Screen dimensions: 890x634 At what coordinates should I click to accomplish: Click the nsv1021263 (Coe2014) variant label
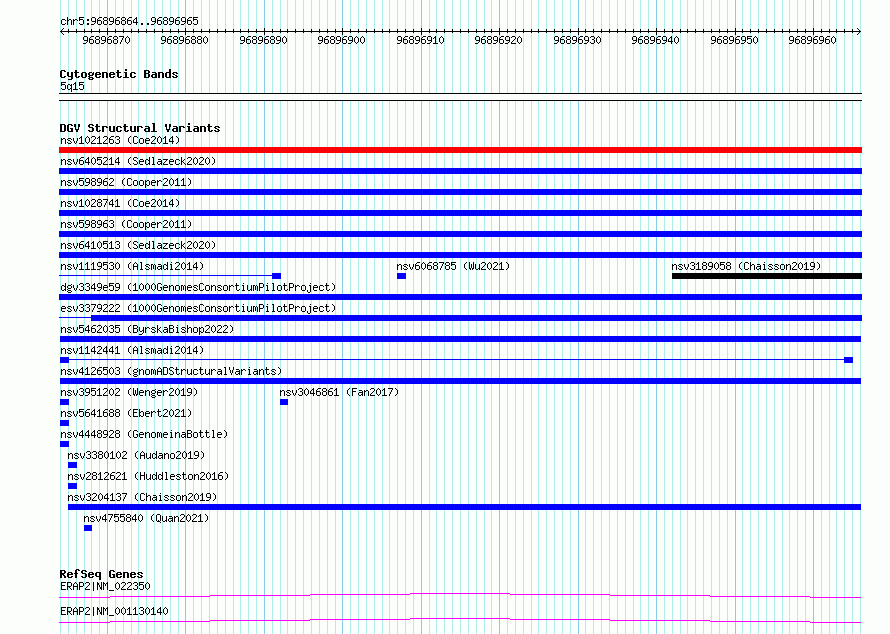coord(120,140)
